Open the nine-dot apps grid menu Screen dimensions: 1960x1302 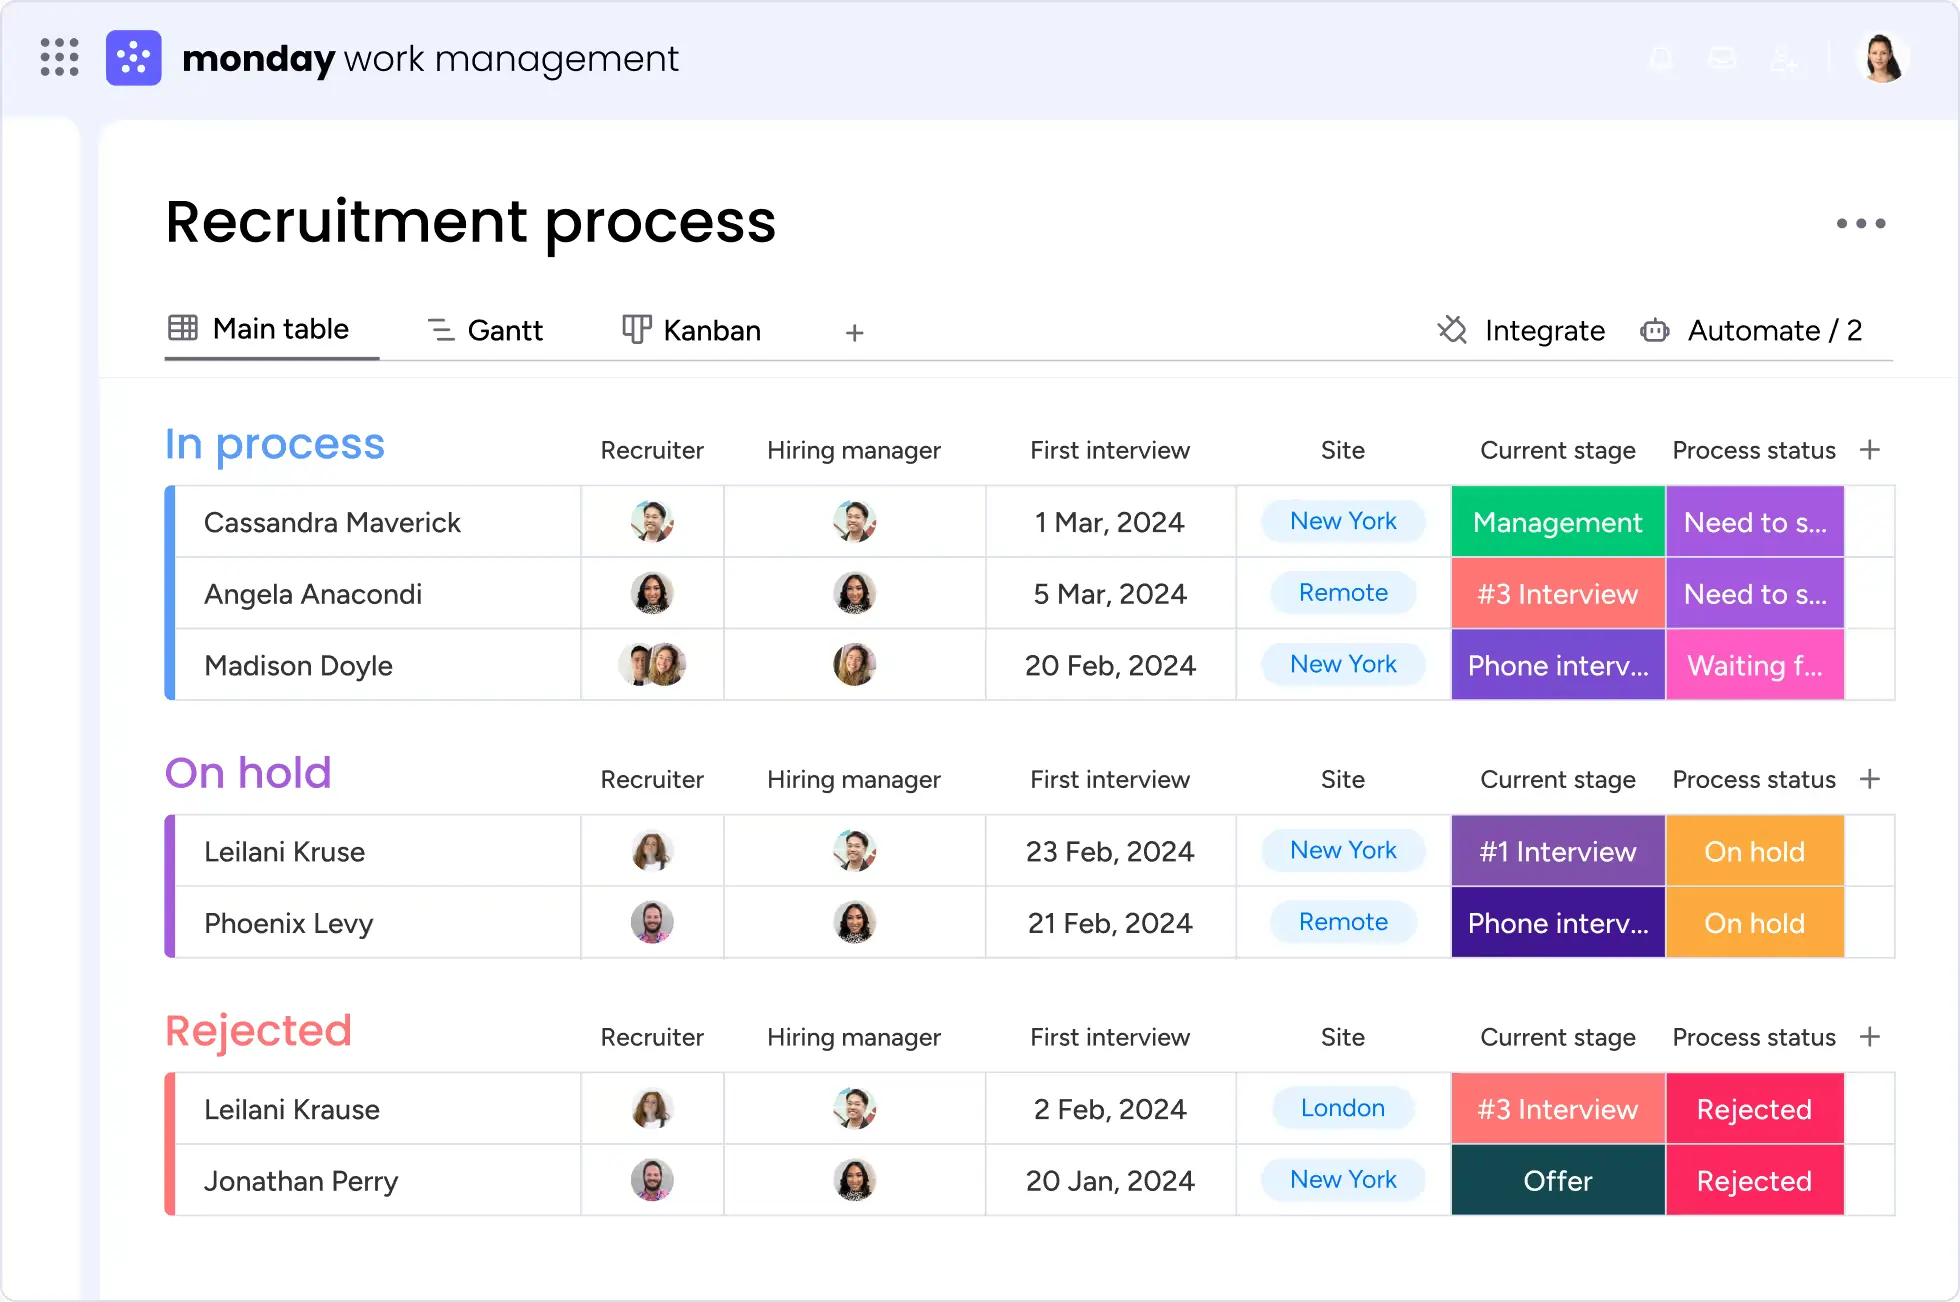pos(59,57)
